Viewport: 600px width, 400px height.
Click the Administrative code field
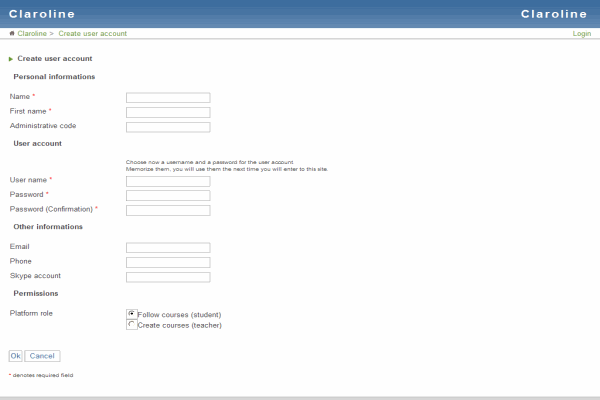[168, 127]
